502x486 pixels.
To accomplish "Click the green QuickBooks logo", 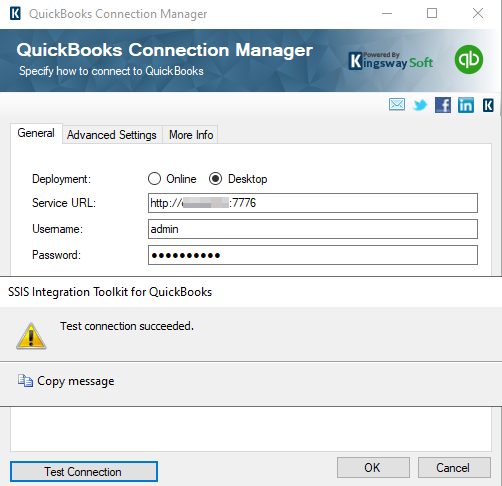I will coord(469,60).
